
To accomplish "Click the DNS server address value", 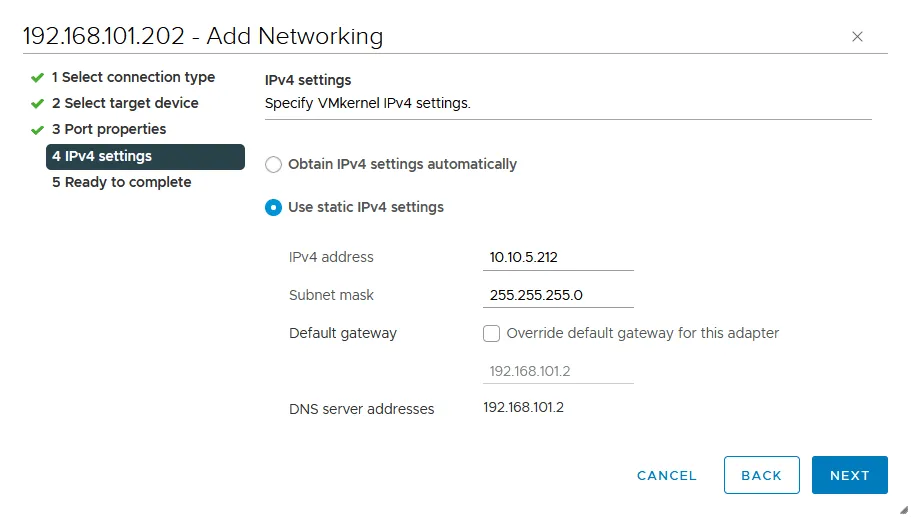I will (523, 407).
